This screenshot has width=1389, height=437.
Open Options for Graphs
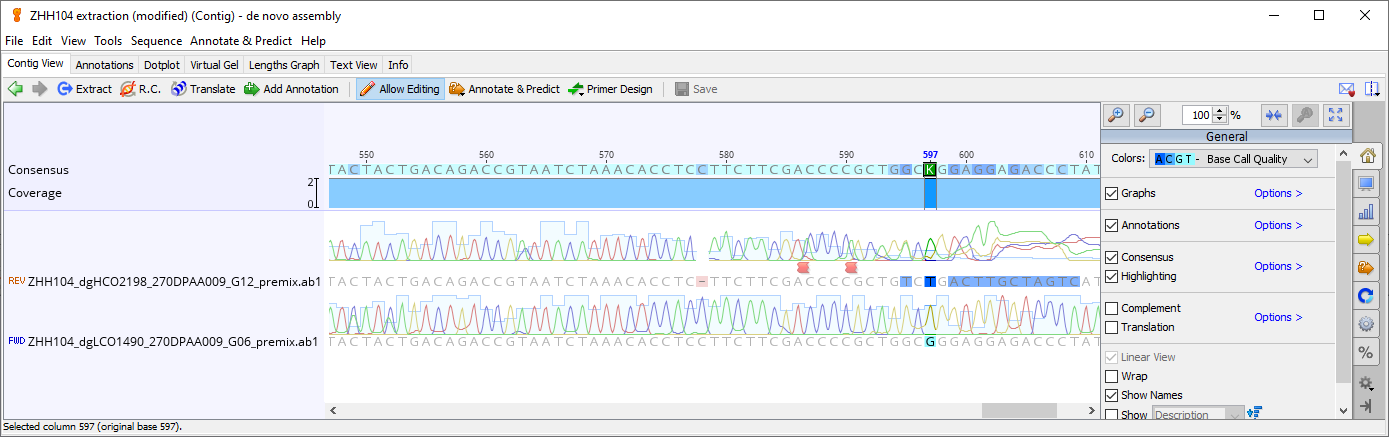click(1278, 193)
